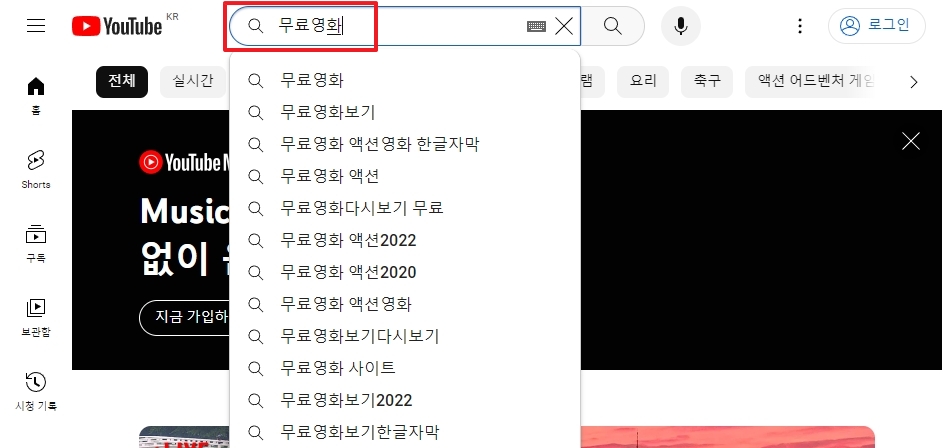Open the 홈 sidebar item
946x448 pixels.
36,95
